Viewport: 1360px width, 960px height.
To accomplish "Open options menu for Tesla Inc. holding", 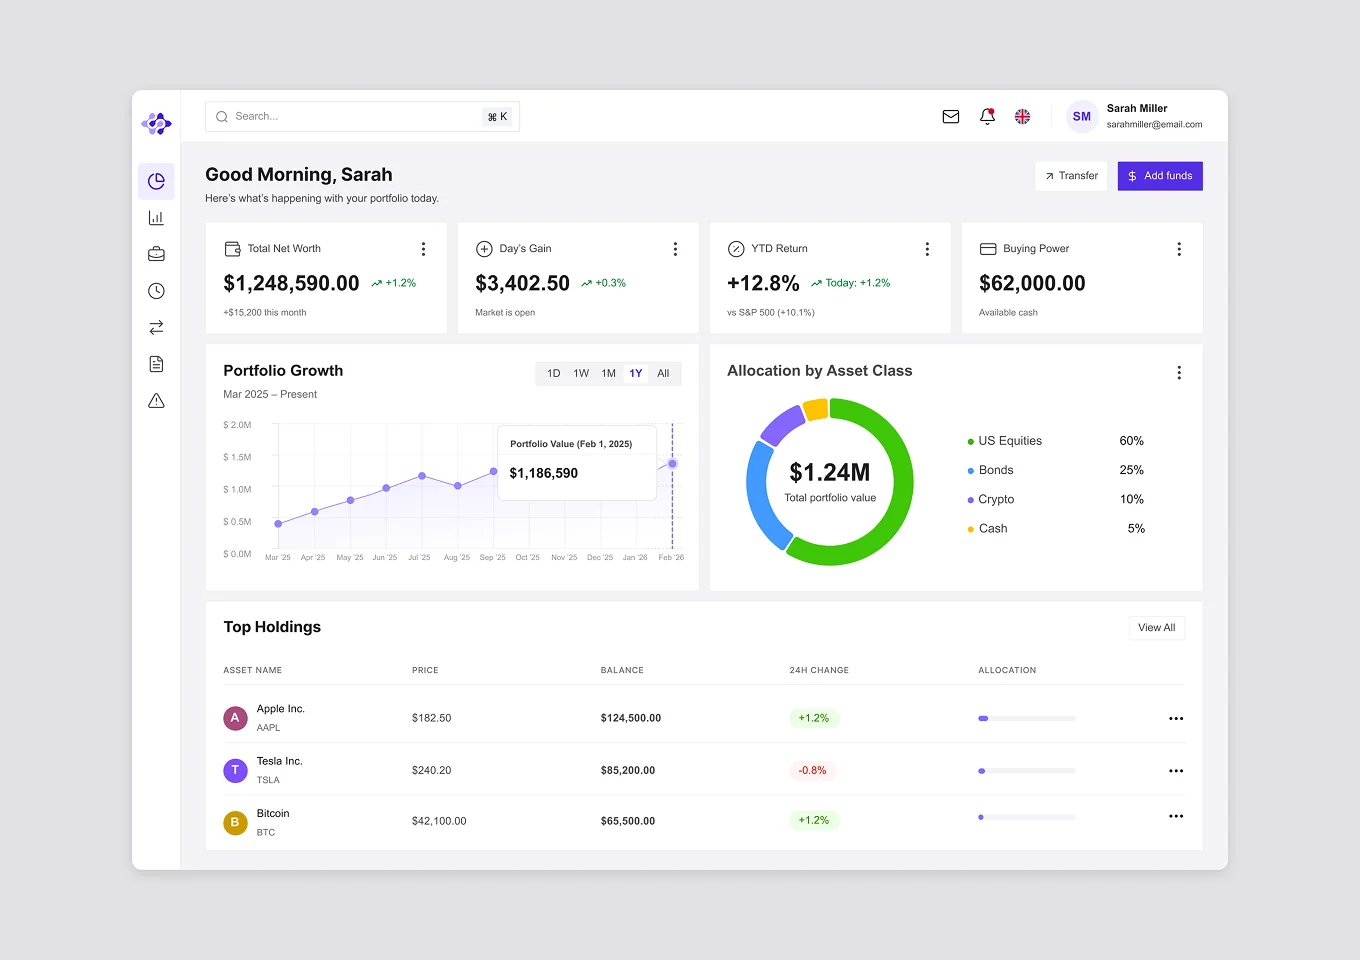I will pos(1176,770).
